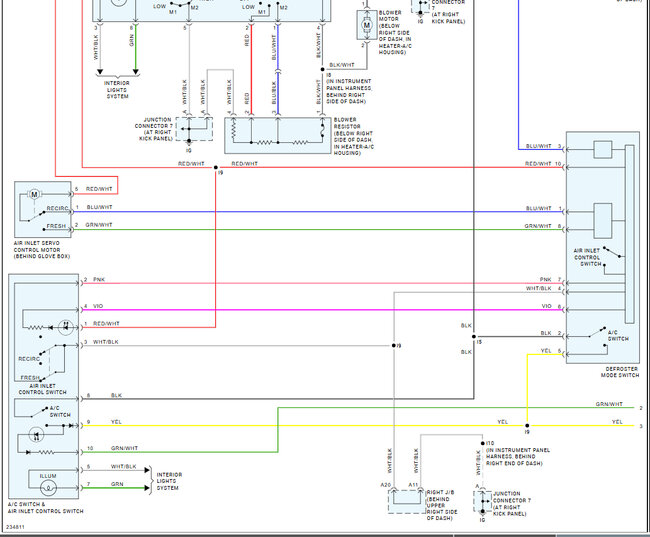Select the I8 instrument panel harness note
Image resolution: width=650 pixels, height=537 pixels.
click(349, 88)
